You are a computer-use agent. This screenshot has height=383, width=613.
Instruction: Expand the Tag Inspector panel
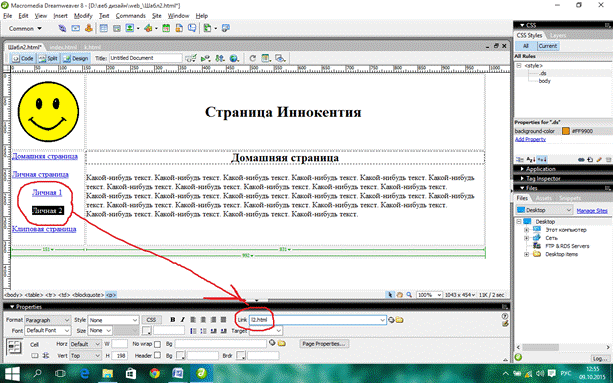[543, 179]
